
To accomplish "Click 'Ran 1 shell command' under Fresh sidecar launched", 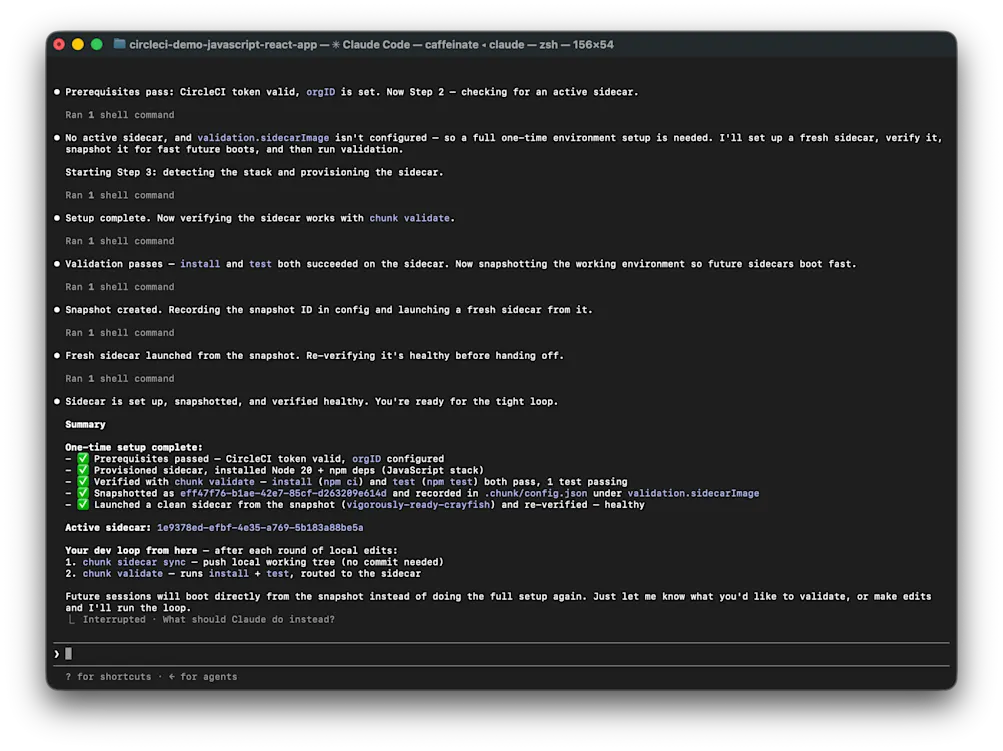I will coord(120,379).
